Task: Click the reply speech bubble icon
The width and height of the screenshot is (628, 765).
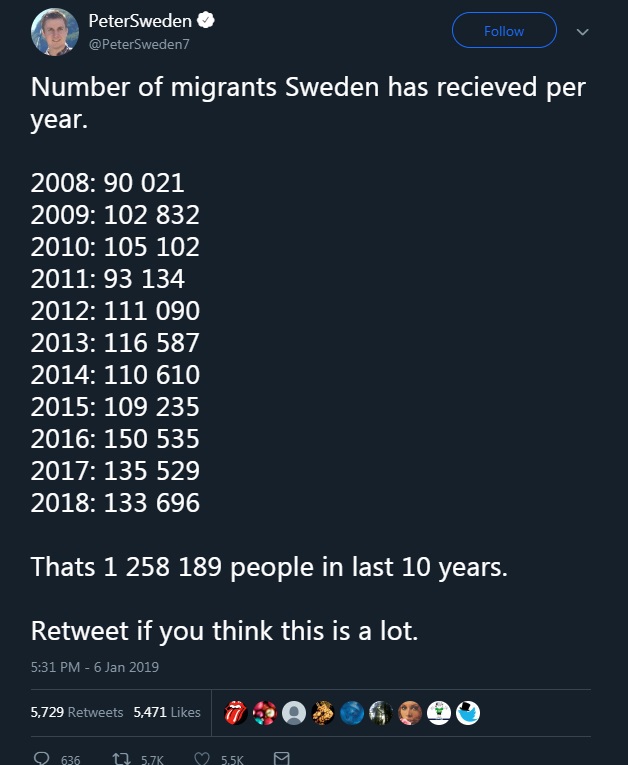Action: pos(42,759)
